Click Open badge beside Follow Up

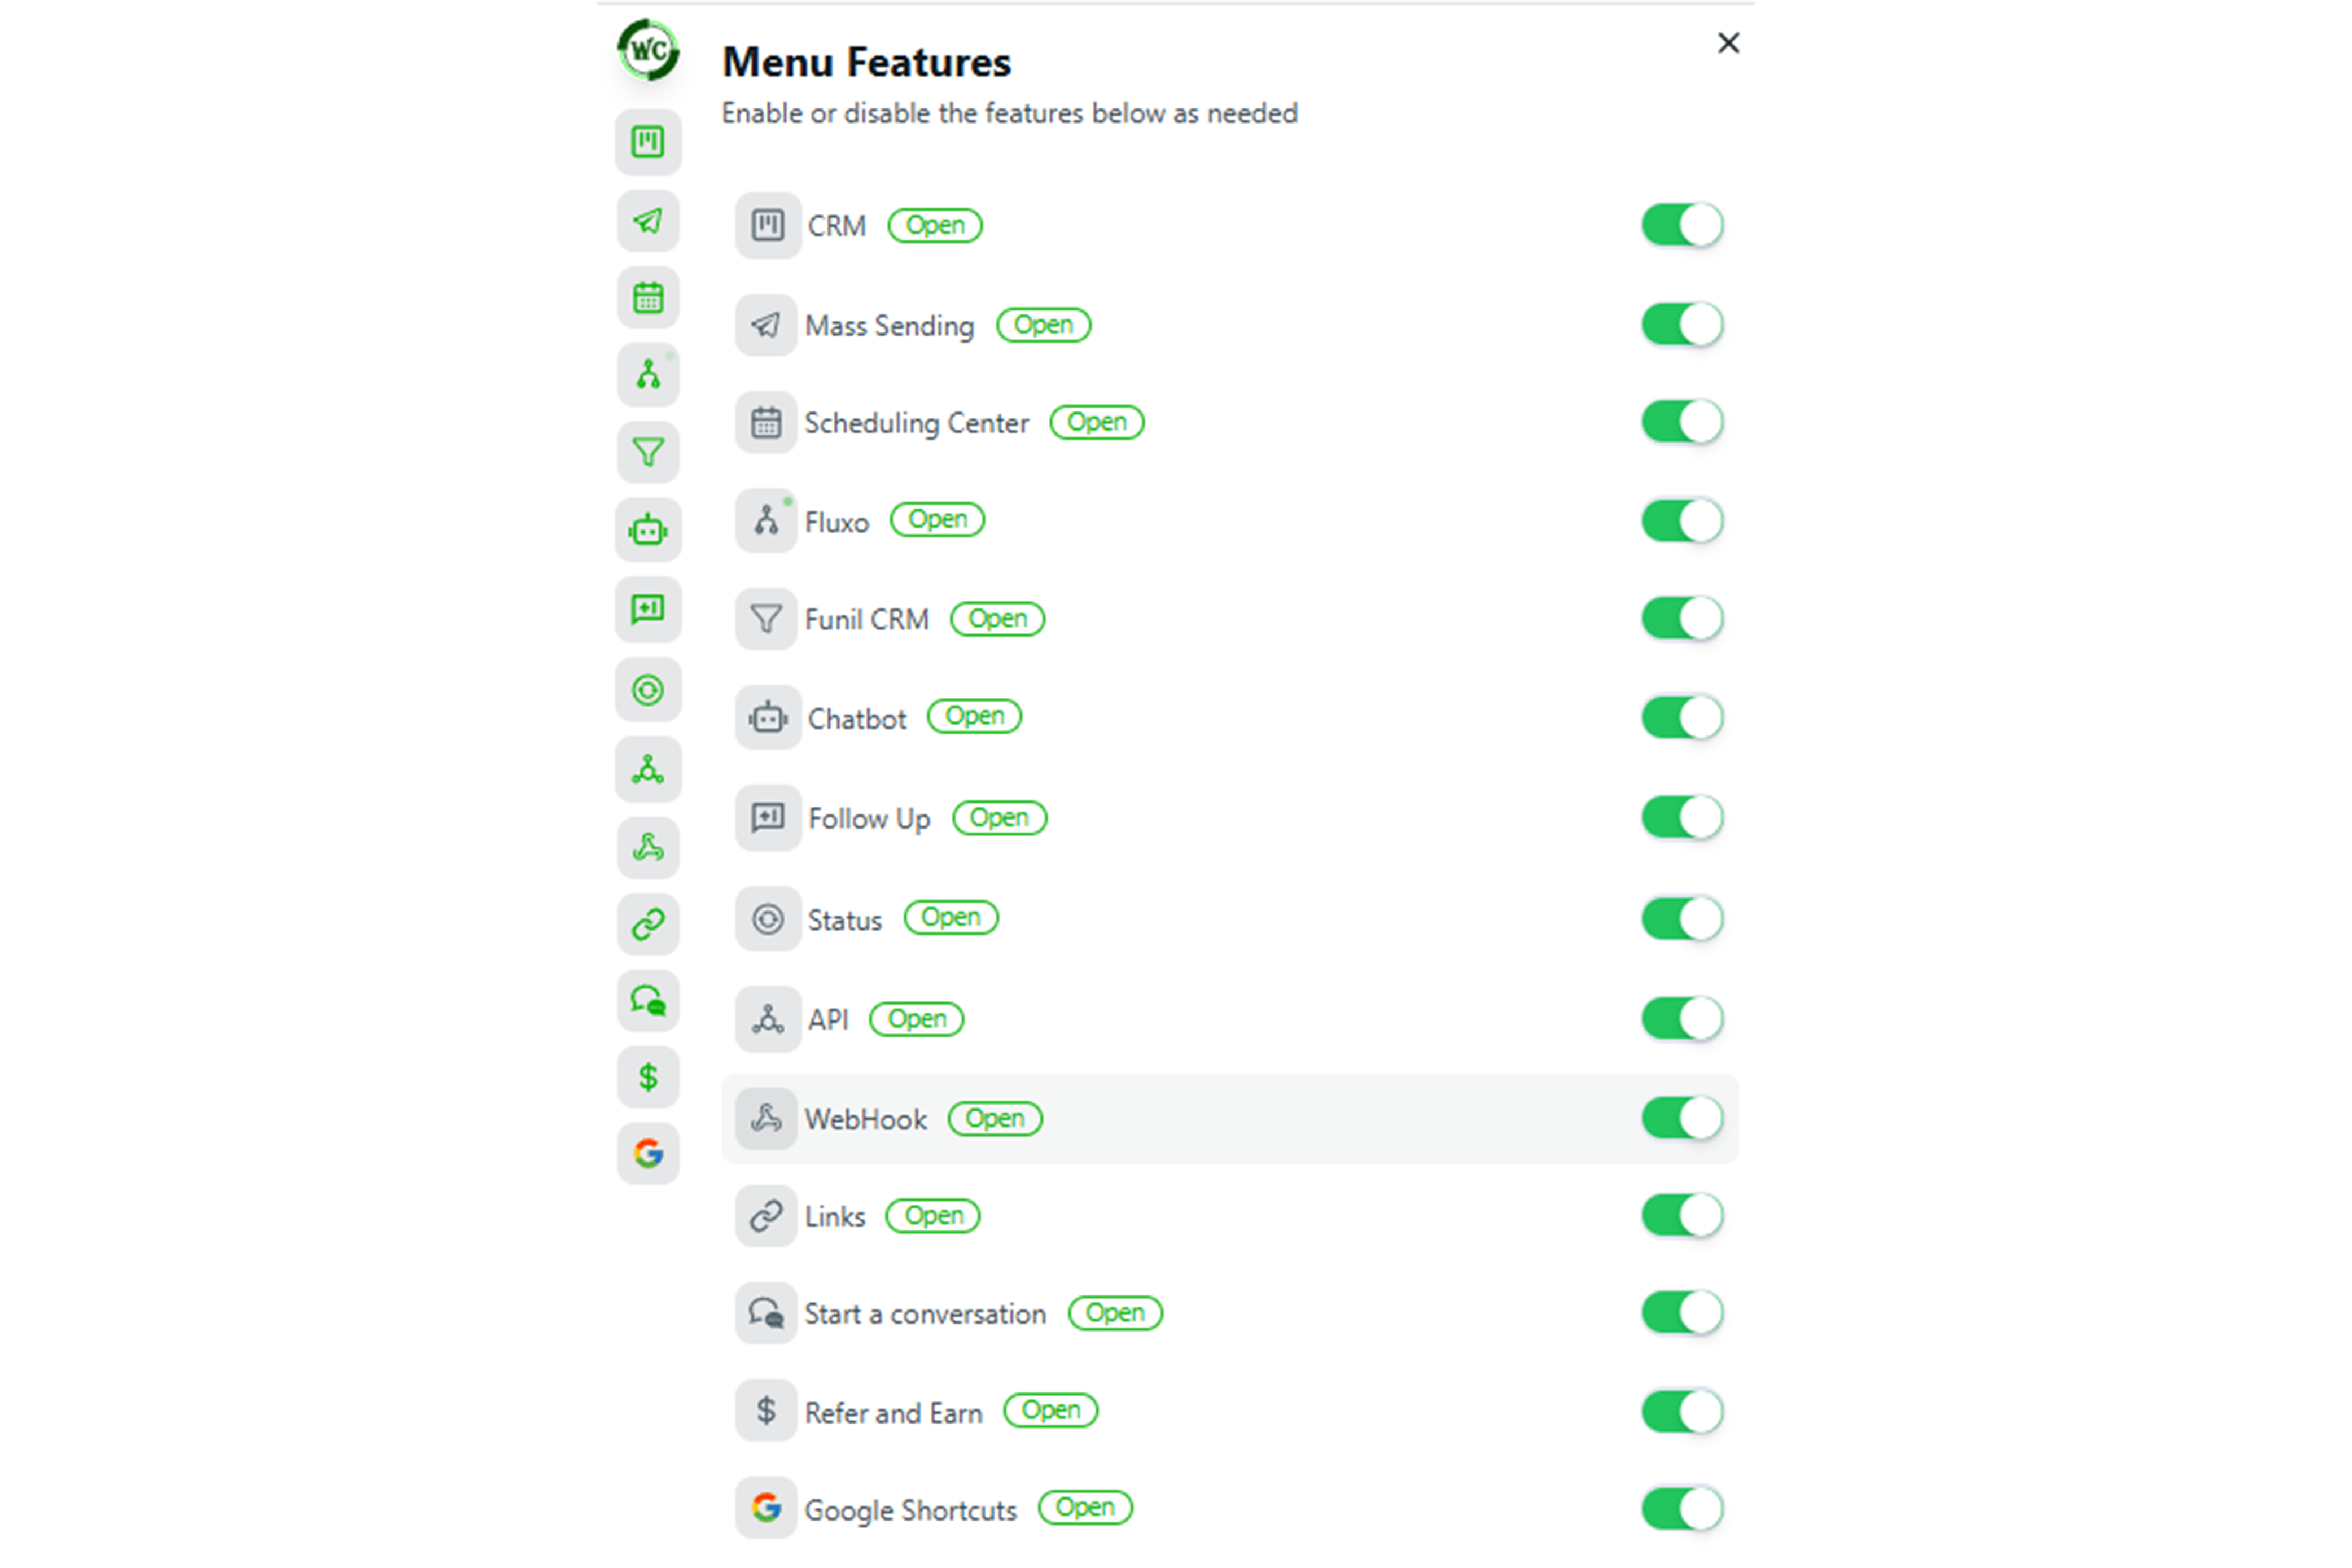click(x=999, y=818)
